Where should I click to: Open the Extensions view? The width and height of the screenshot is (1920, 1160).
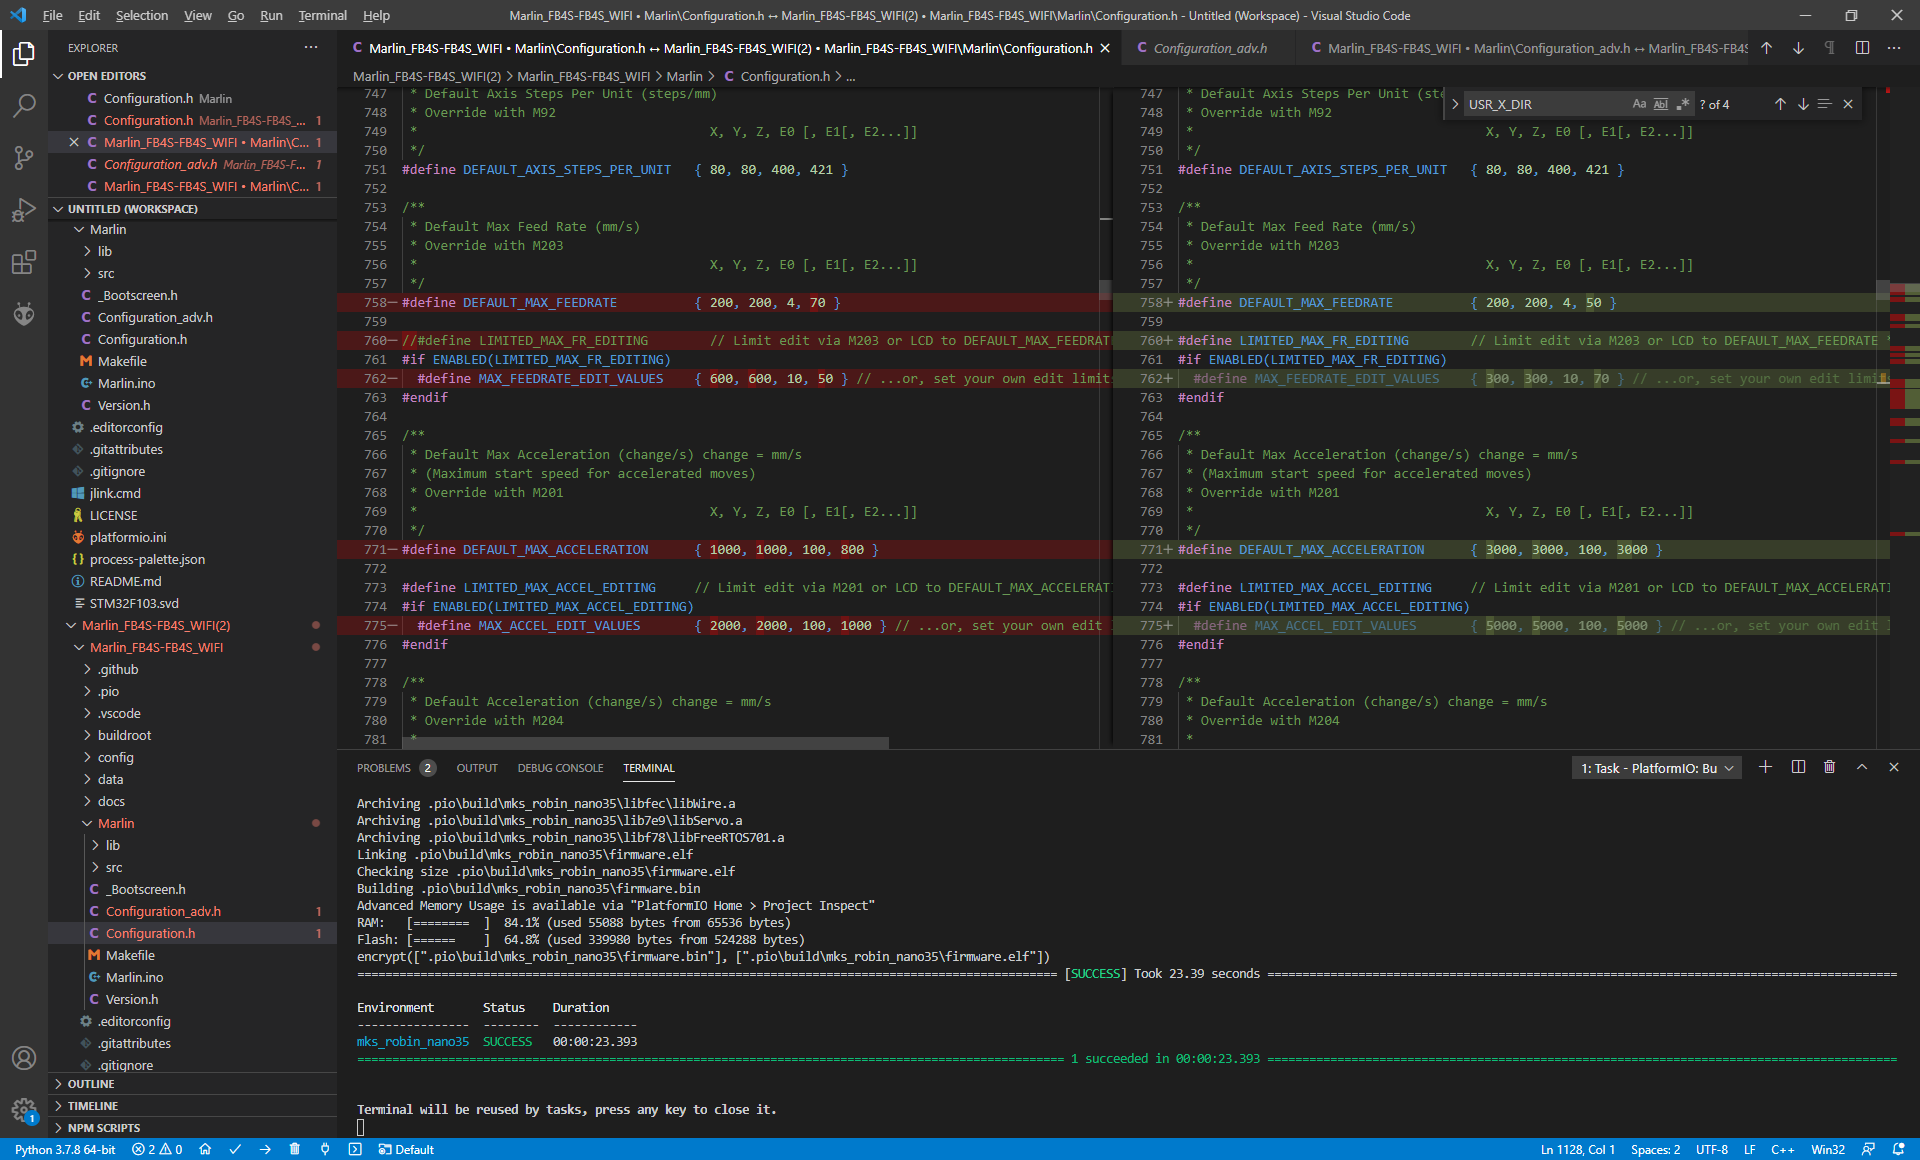coord(24,262)
